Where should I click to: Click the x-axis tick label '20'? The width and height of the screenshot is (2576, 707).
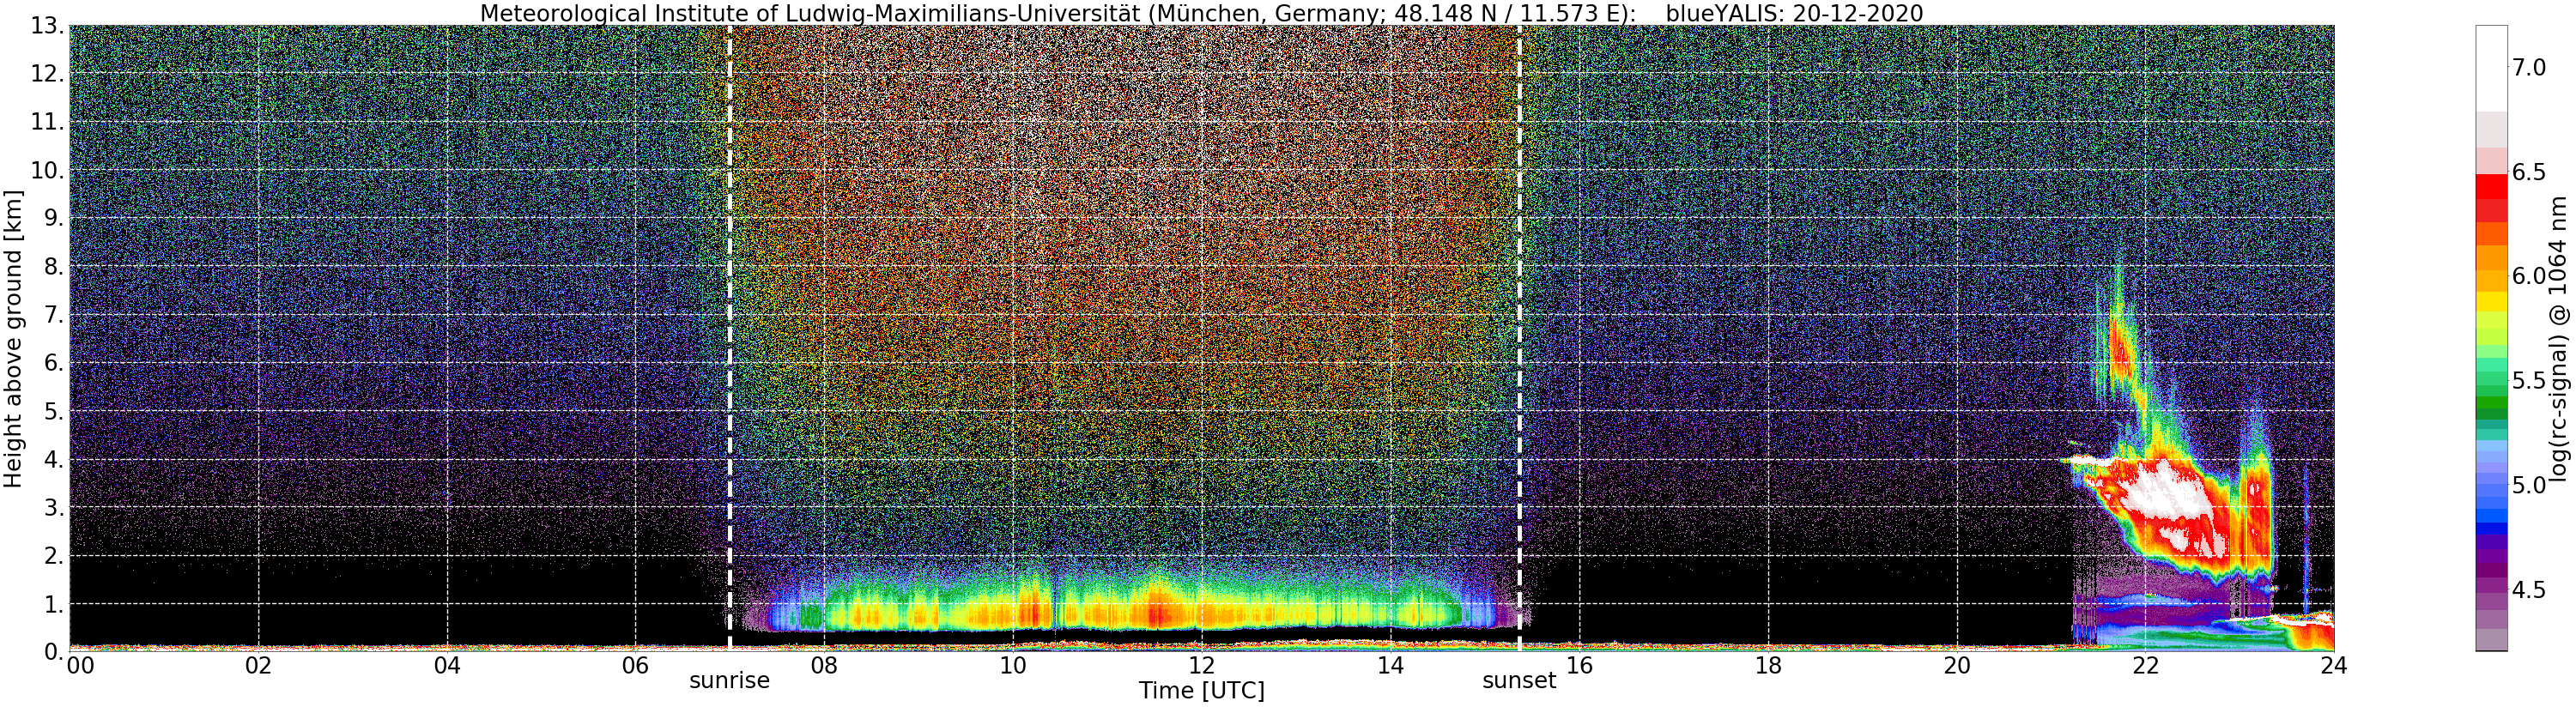(1956, 666)
